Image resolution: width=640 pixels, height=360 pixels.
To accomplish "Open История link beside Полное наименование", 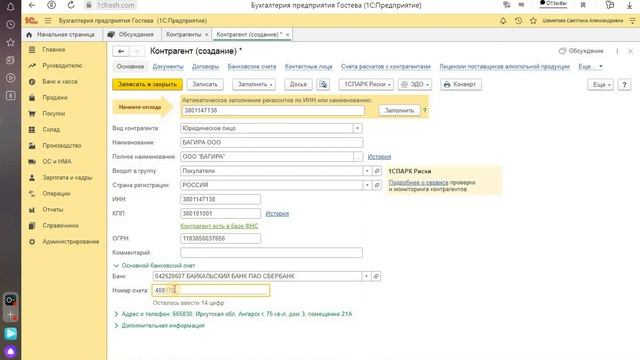I will pos(379,157).
